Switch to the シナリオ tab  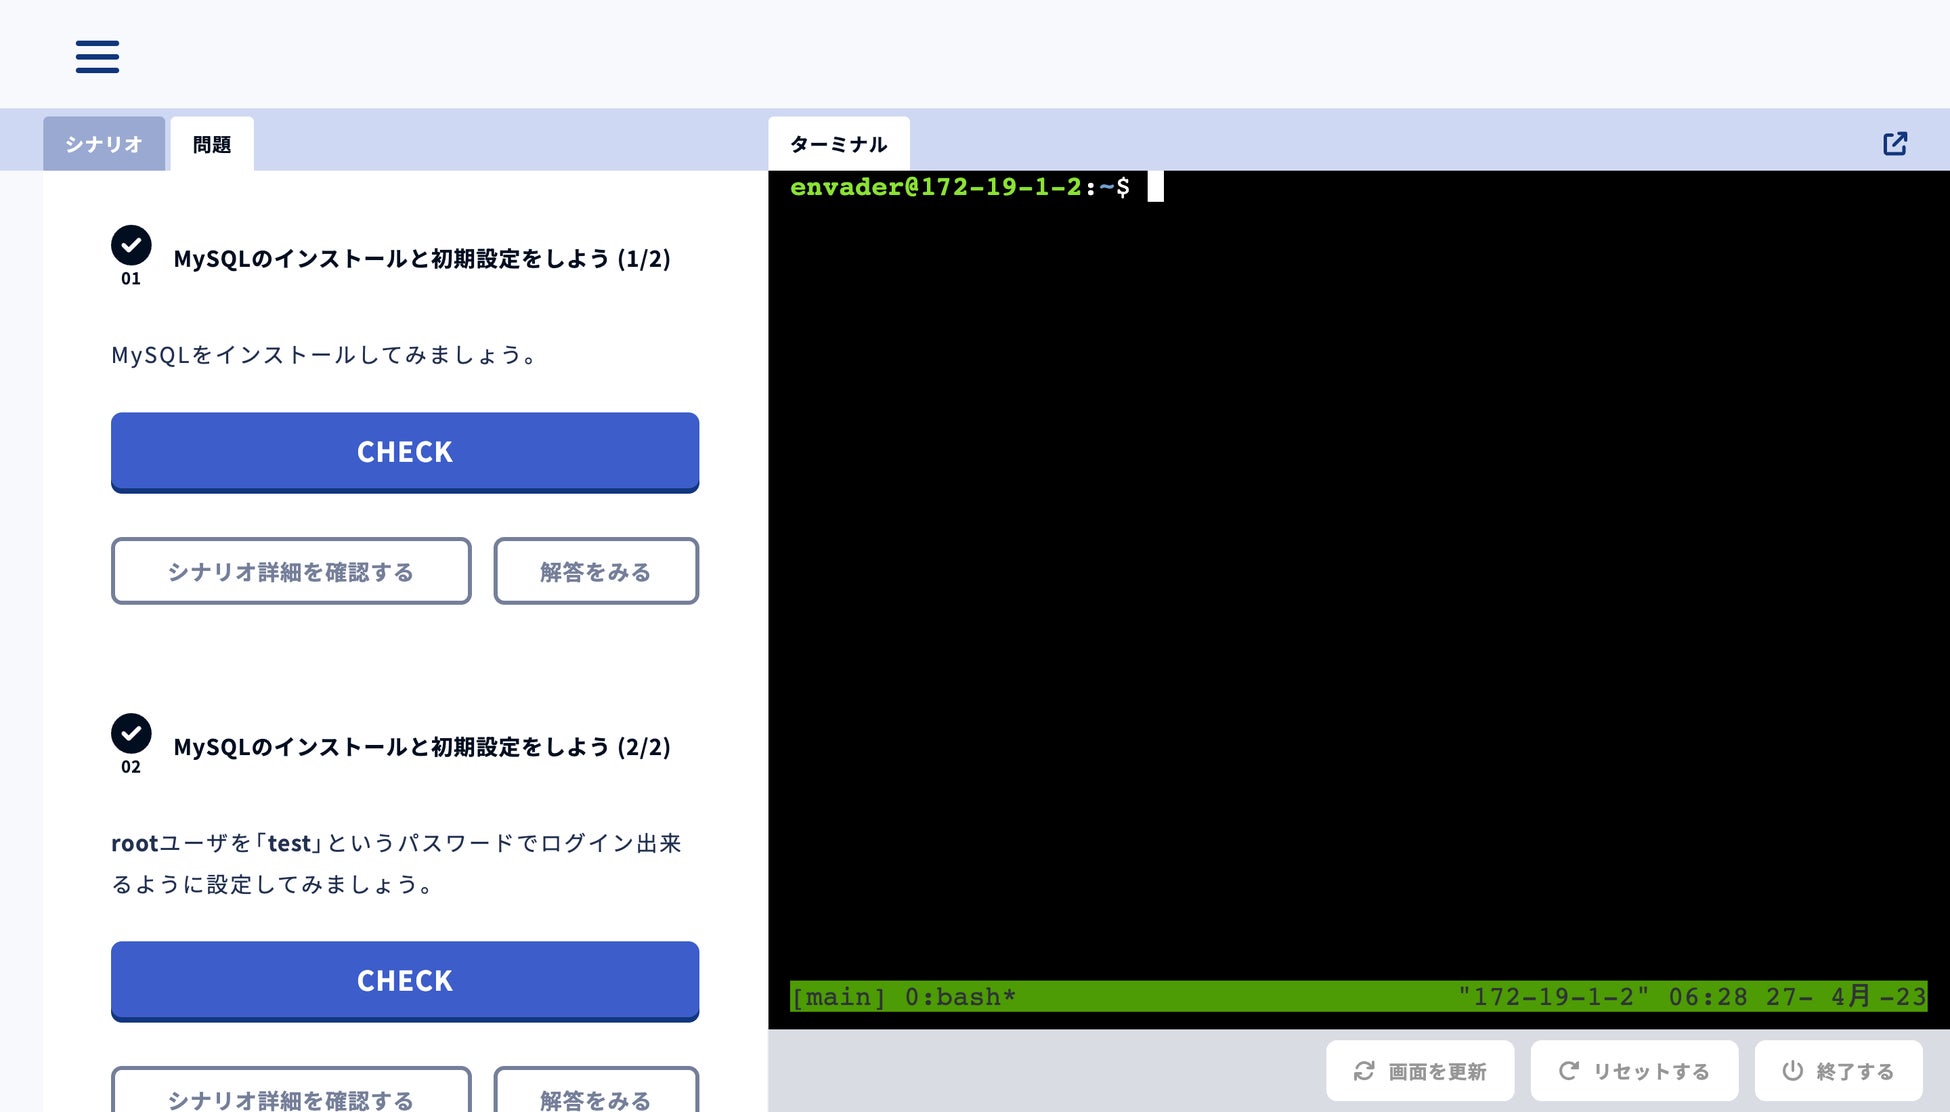(x=104, y=144)
